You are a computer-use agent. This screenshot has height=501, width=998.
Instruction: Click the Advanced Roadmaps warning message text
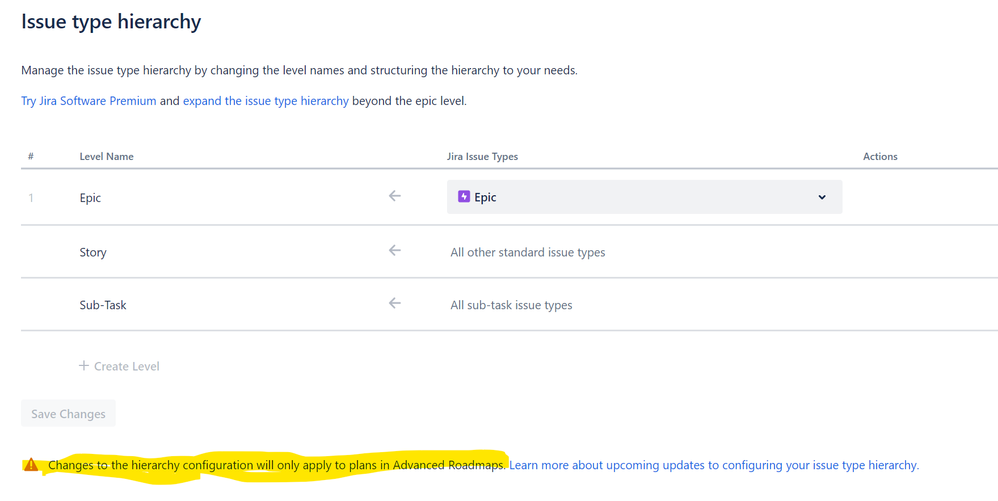[277, 465]
